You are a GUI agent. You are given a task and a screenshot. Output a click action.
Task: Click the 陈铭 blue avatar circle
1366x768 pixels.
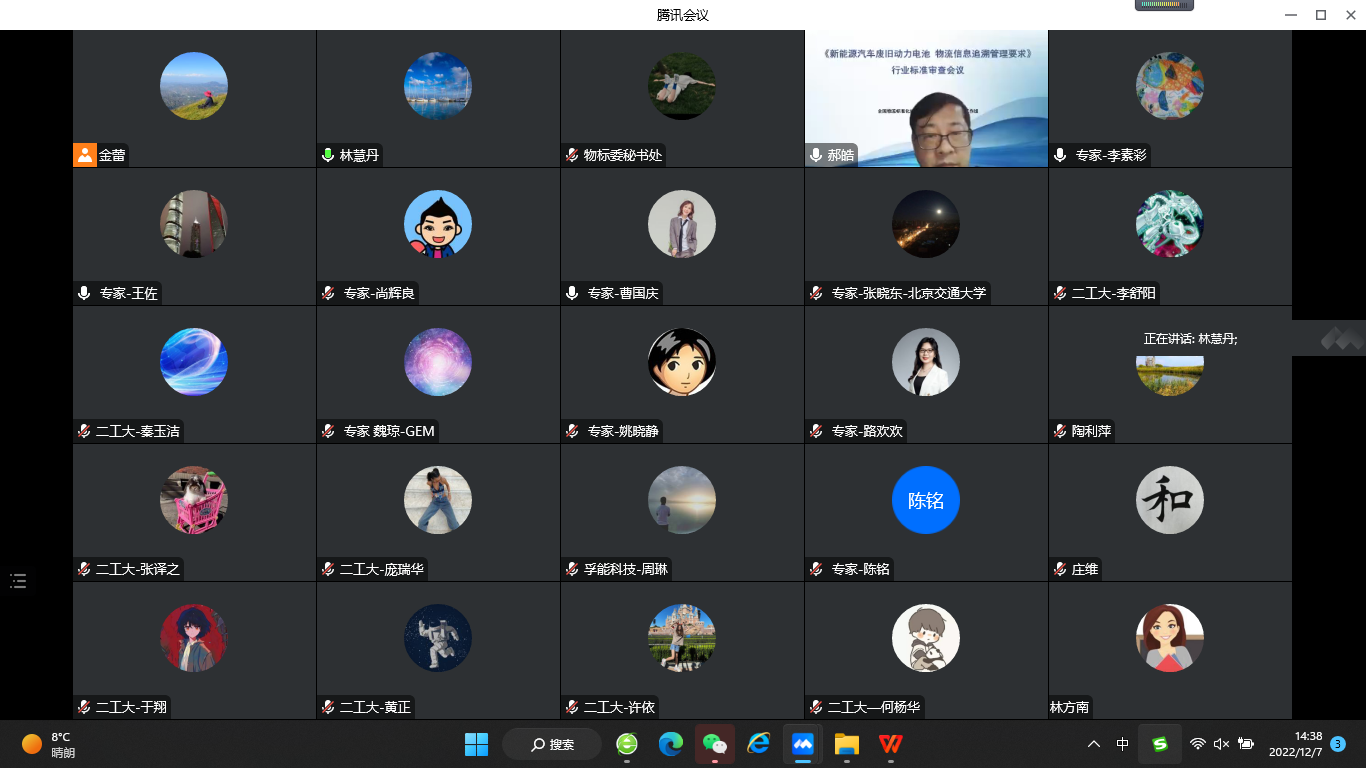tap(926, 500)
